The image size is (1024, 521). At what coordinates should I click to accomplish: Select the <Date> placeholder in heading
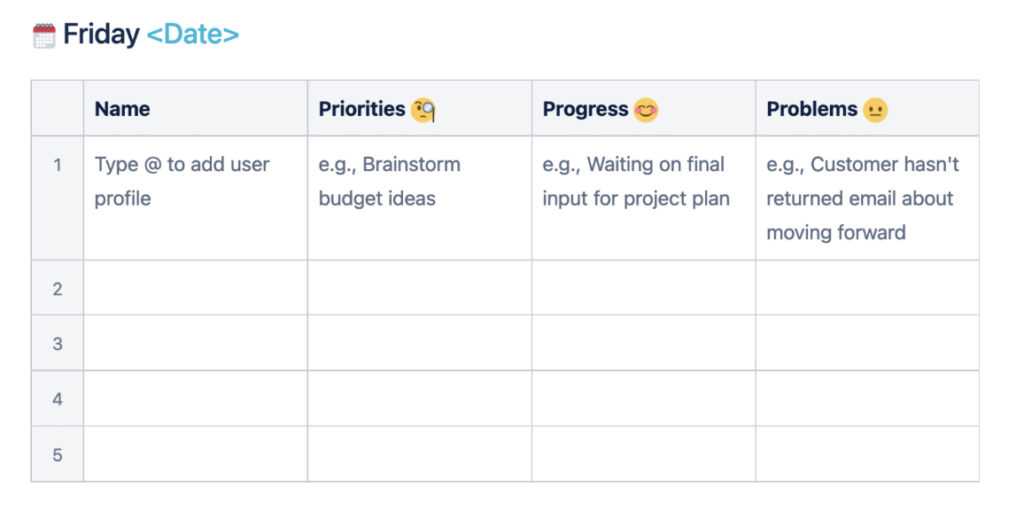pyautogui.click(x=193, y=34)
